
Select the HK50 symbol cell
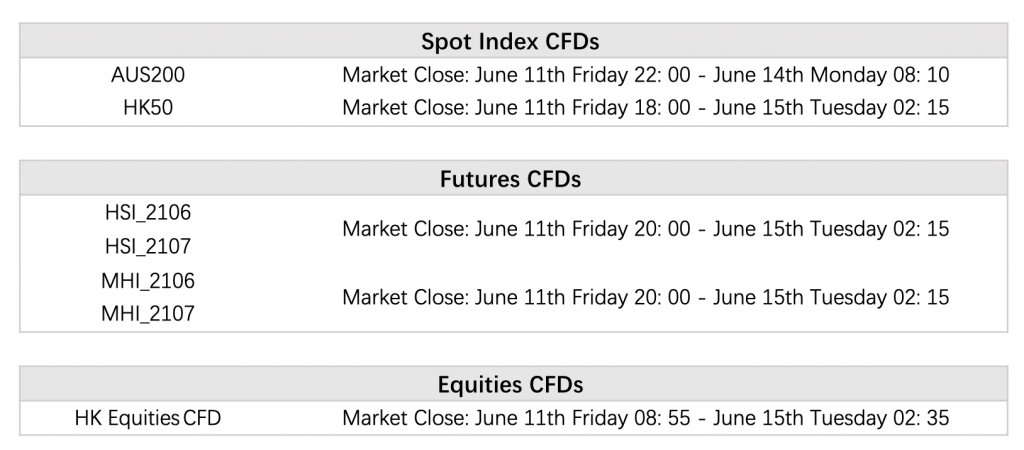point(148,108)
